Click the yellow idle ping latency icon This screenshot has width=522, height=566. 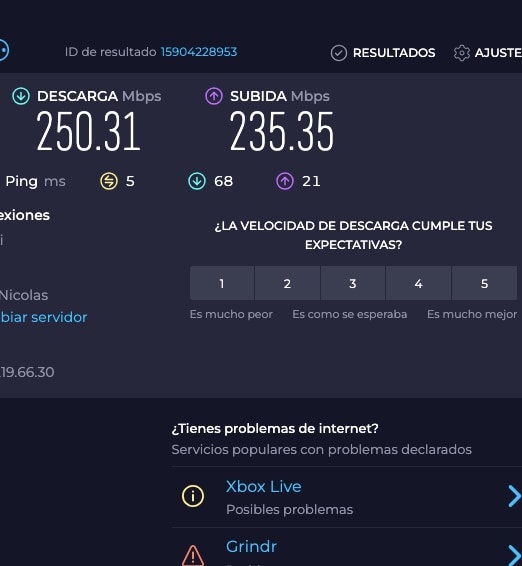109,181
